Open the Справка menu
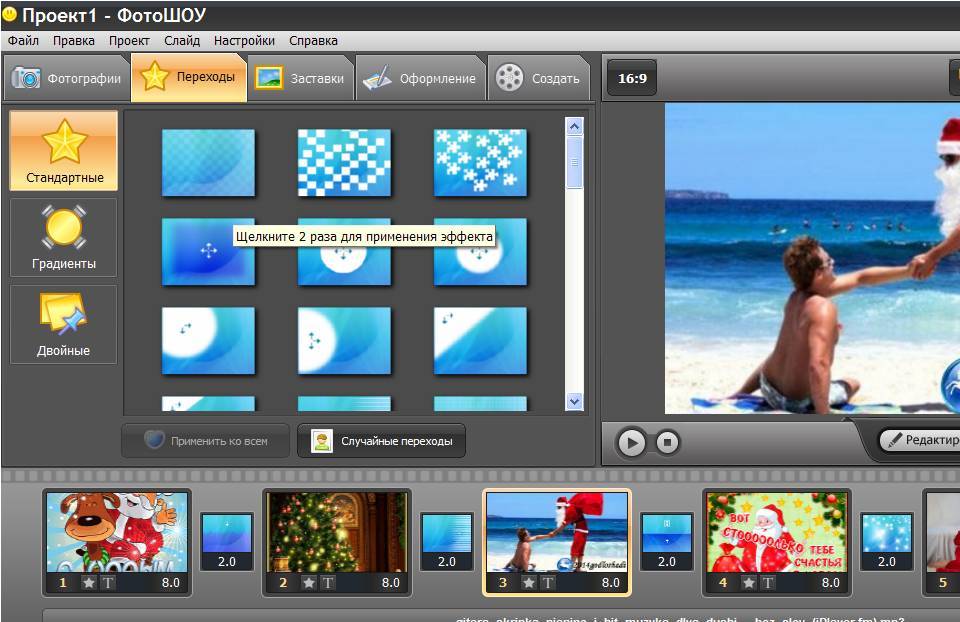Screen dimensions: 960x622 pos(313,40)
